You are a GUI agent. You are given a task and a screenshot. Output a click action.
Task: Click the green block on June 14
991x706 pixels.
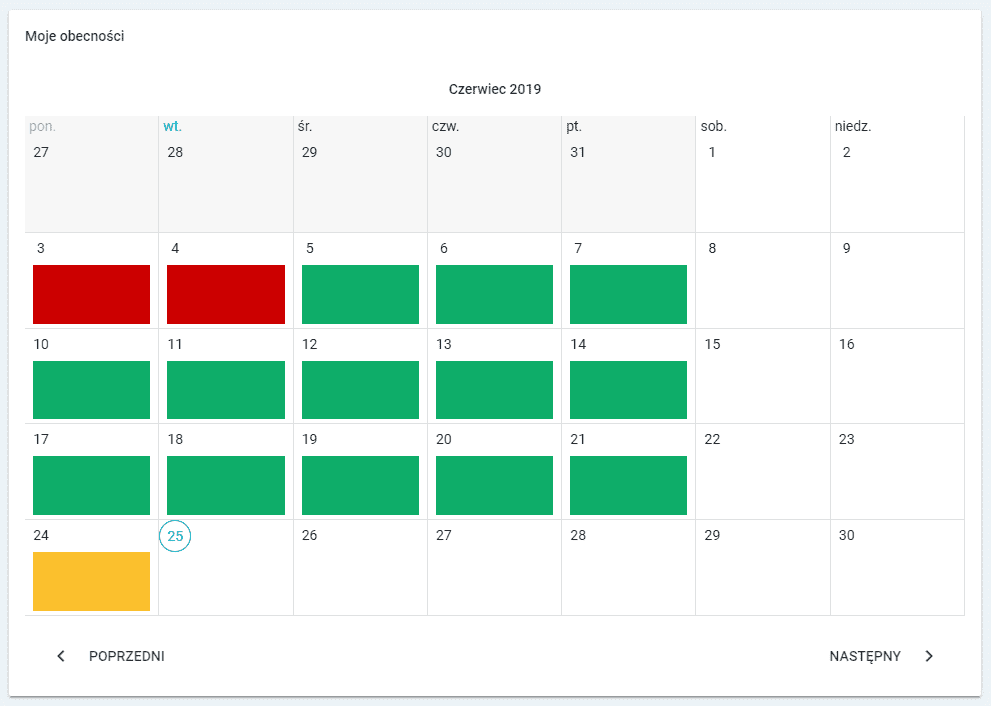coord(628,390)
